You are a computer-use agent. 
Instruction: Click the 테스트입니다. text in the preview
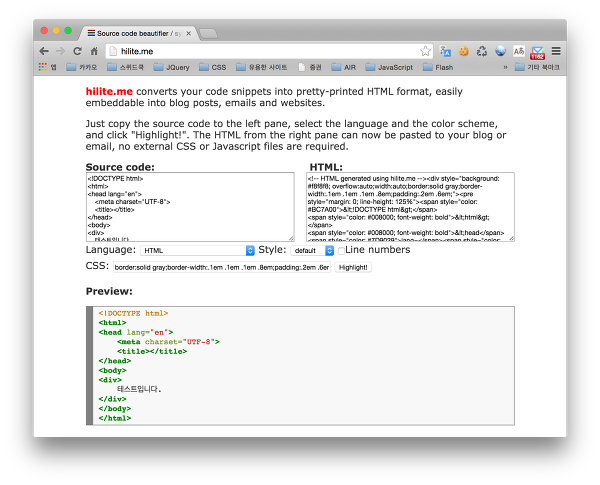click(x=139, y=389)
